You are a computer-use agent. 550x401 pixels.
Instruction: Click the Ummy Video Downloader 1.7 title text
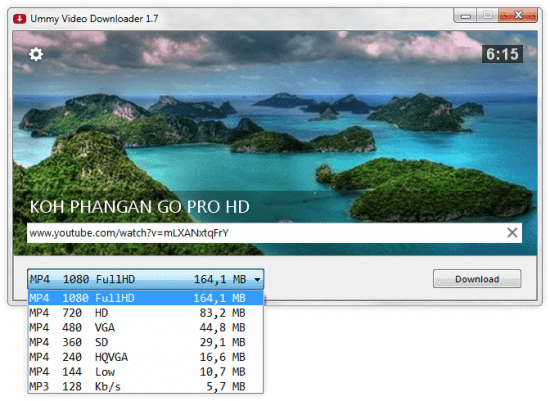pyautogui.click(x=94, y=19)
